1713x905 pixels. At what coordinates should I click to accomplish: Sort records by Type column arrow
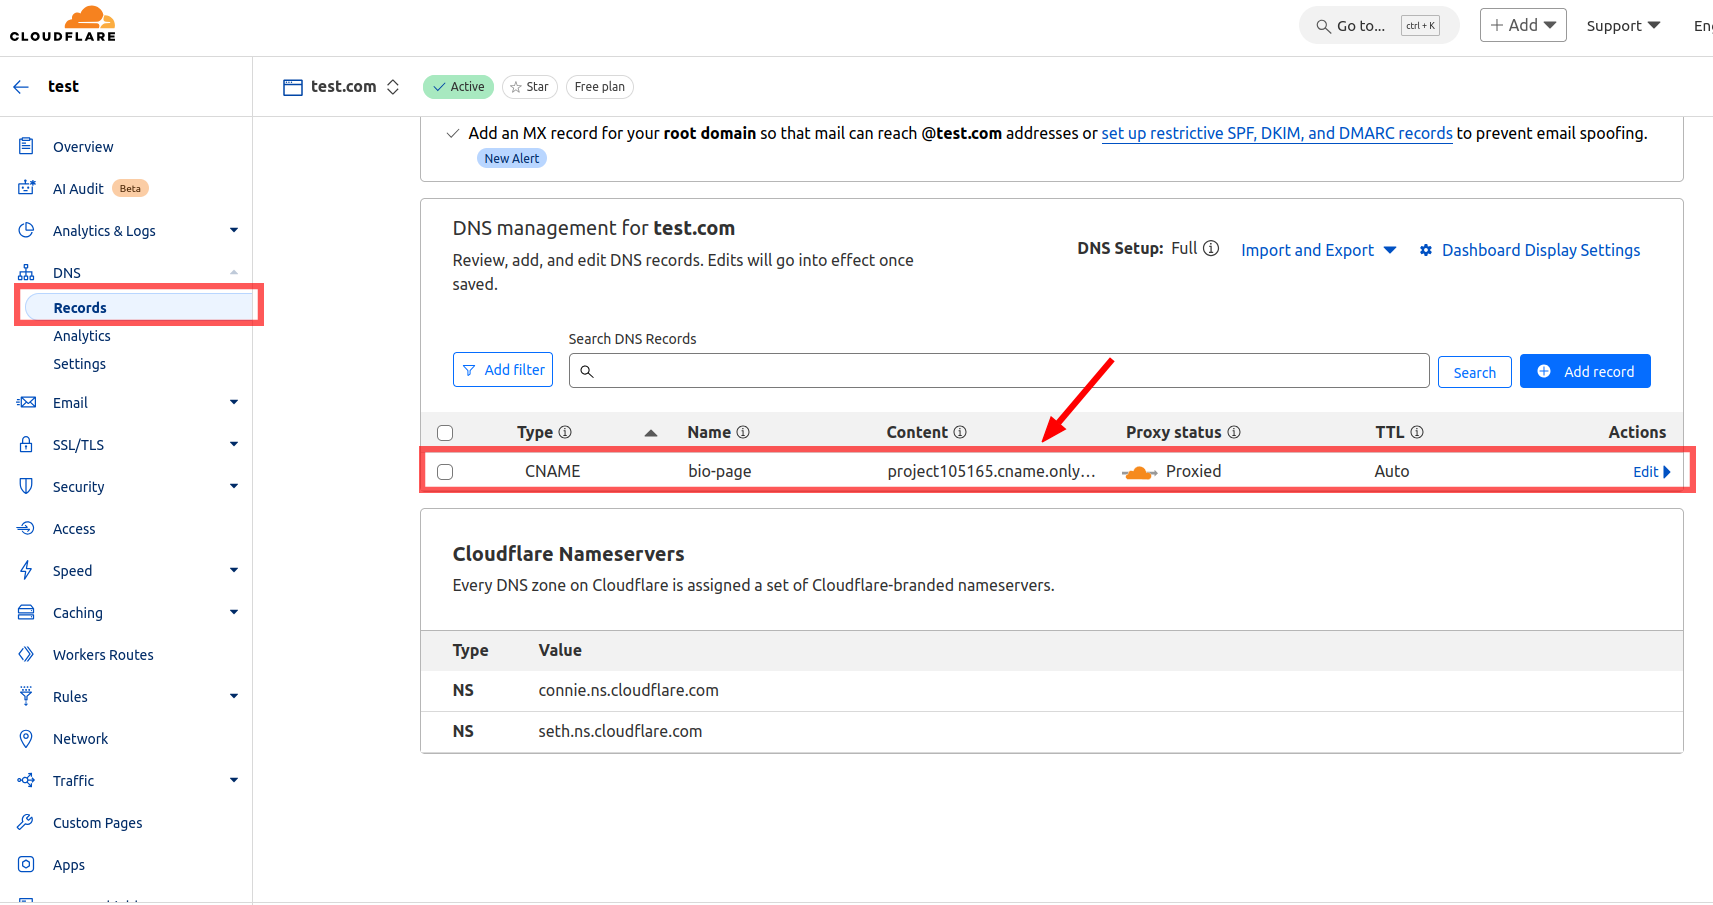click(x=651, y=433)
